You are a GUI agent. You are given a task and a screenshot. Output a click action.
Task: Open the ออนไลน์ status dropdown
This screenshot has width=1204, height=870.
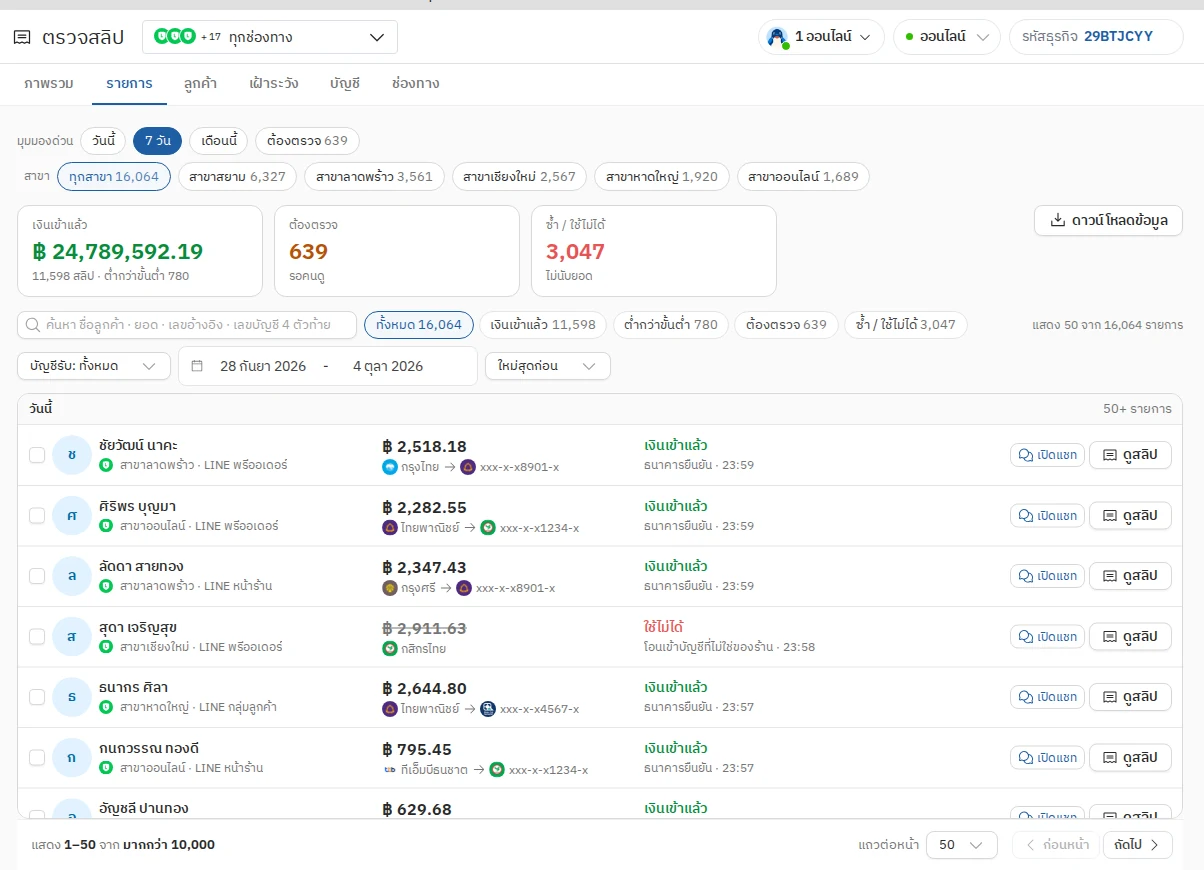947,37
